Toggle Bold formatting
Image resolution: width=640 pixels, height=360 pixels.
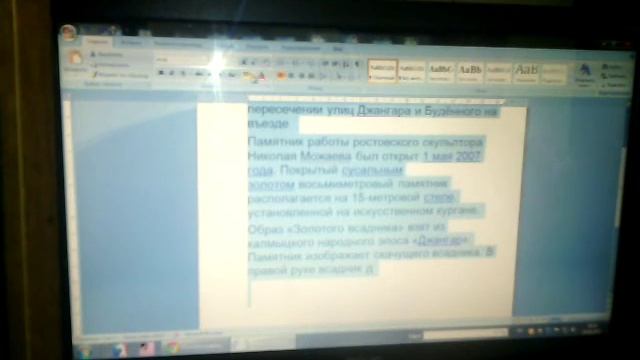pos(161,73)
